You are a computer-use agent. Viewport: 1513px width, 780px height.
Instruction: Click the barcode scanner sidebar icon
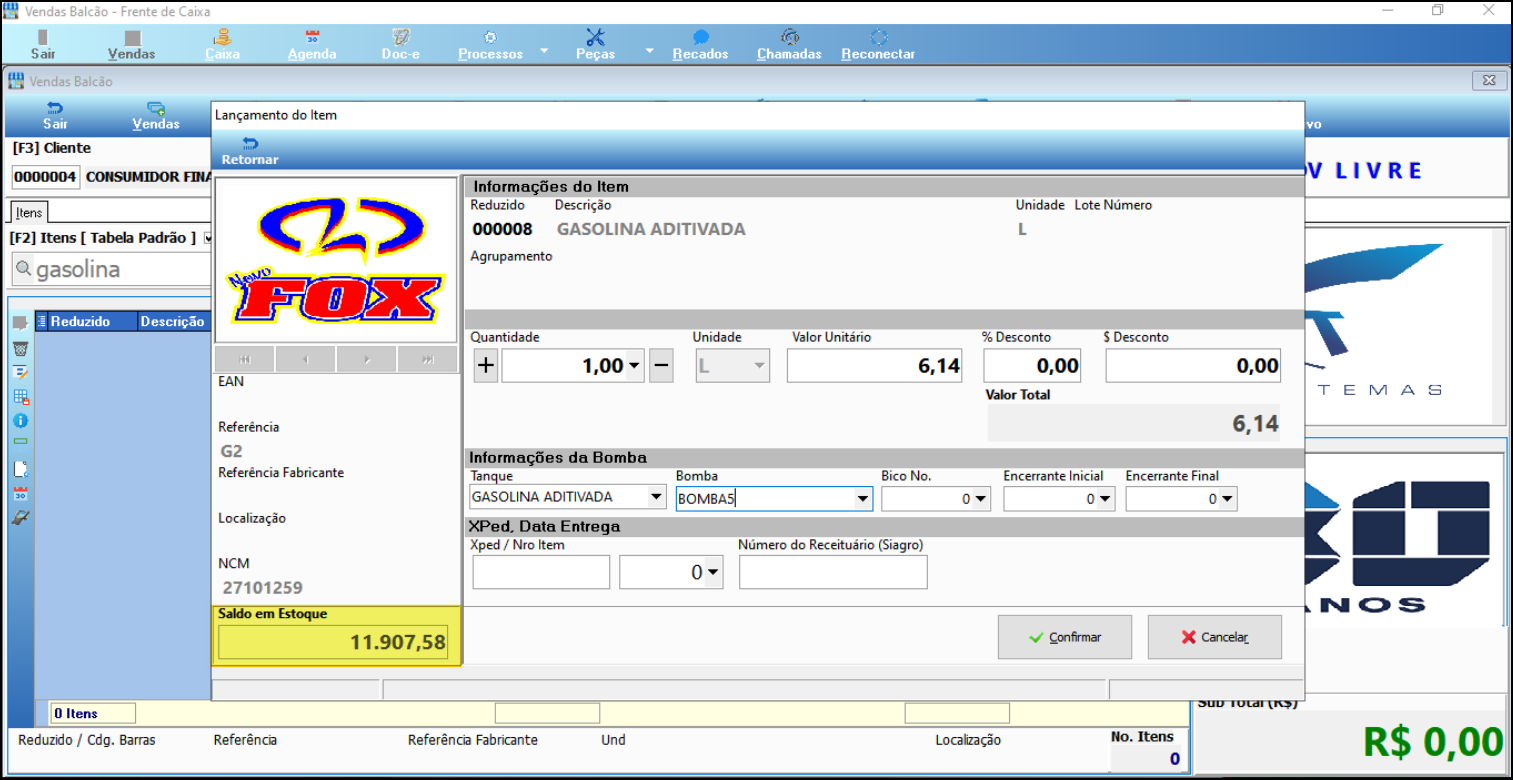[x=20, y=517]
